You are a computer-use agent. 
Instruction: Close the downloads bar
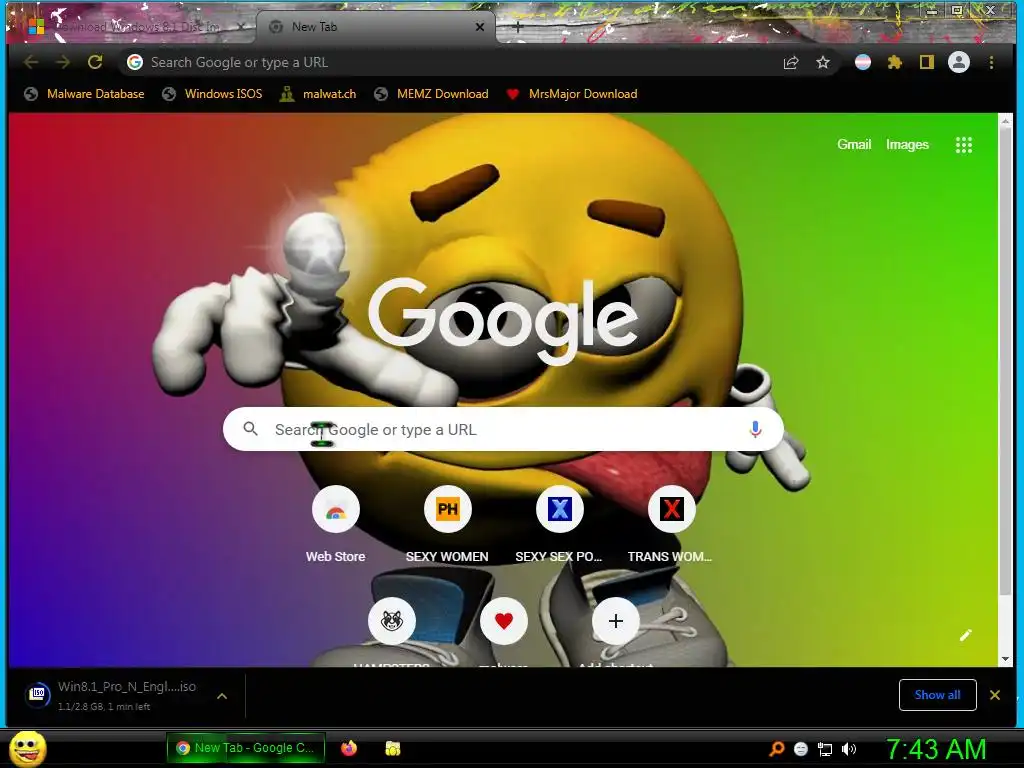tap(995, 695)
